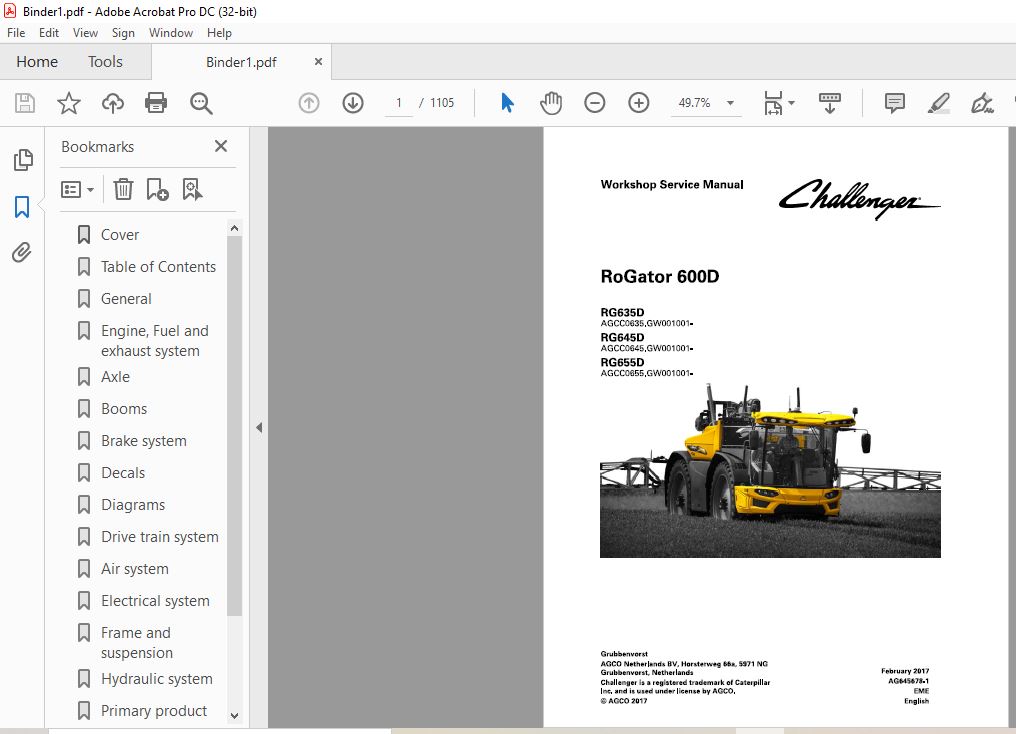This screenshot has height=734, width=1016.
Task: Click the bookmarks panel scrollbar thumb
Action: [x=235, y=426]
